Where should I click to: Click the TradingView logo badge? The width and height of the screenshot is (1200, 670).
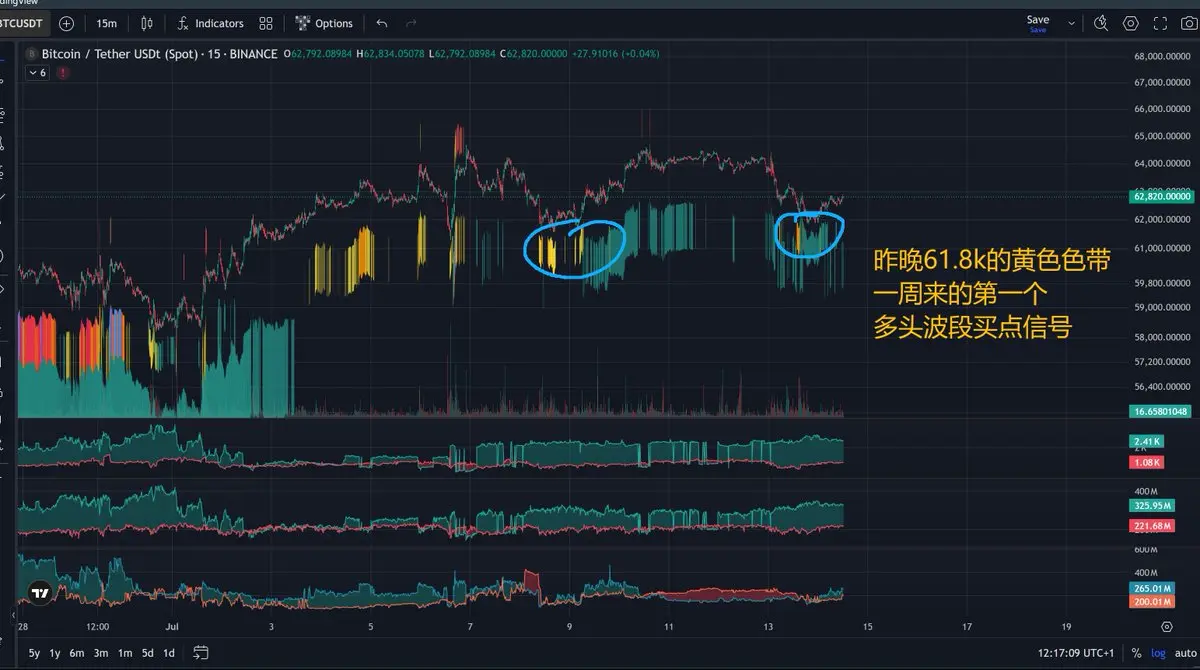point(39,593)
